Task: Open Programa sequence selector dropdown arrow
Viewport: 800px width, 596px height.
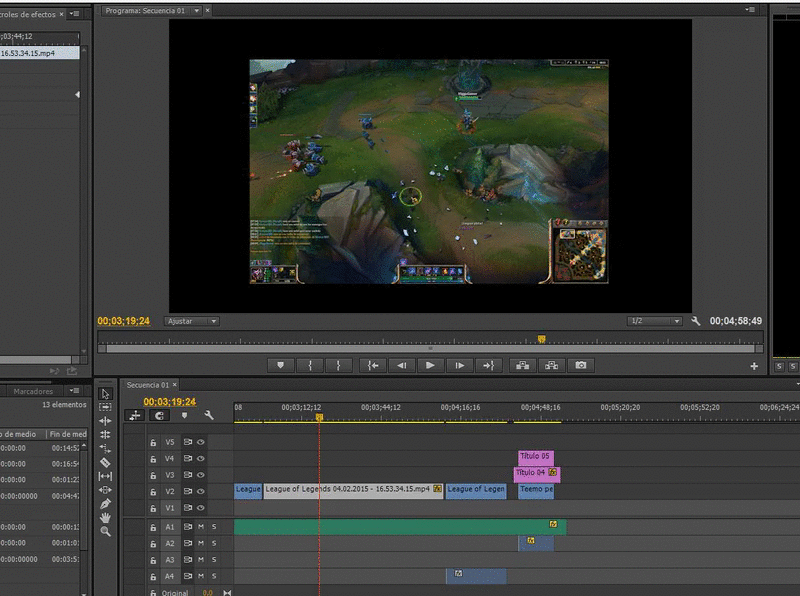Action: [196, 11]
